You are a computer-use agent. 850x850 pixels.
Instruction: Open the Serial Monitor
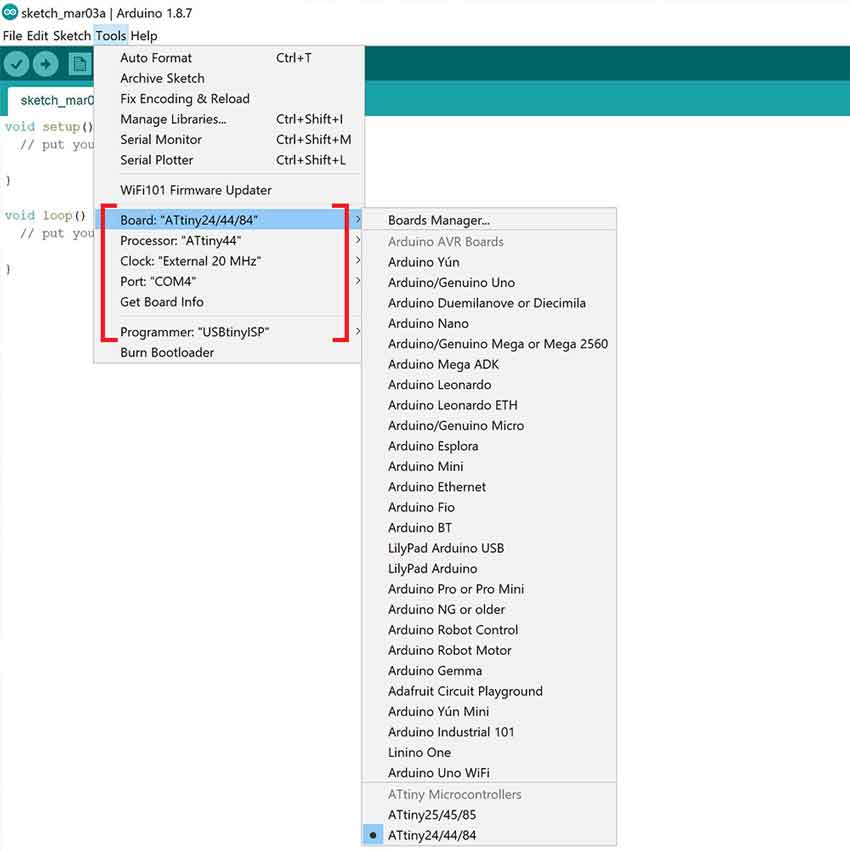point(227,139)
